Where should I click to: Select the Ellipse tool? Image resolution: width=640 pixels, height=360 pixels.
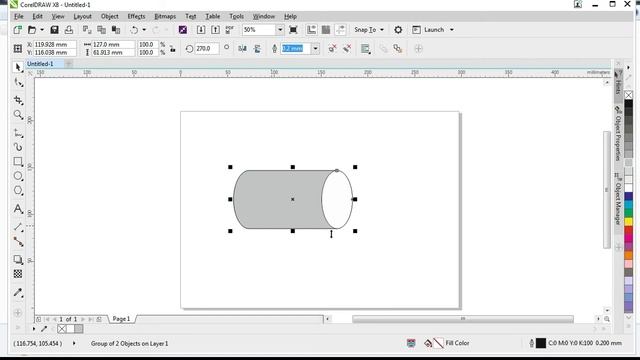pyautogui.click(x=18, y=176)
